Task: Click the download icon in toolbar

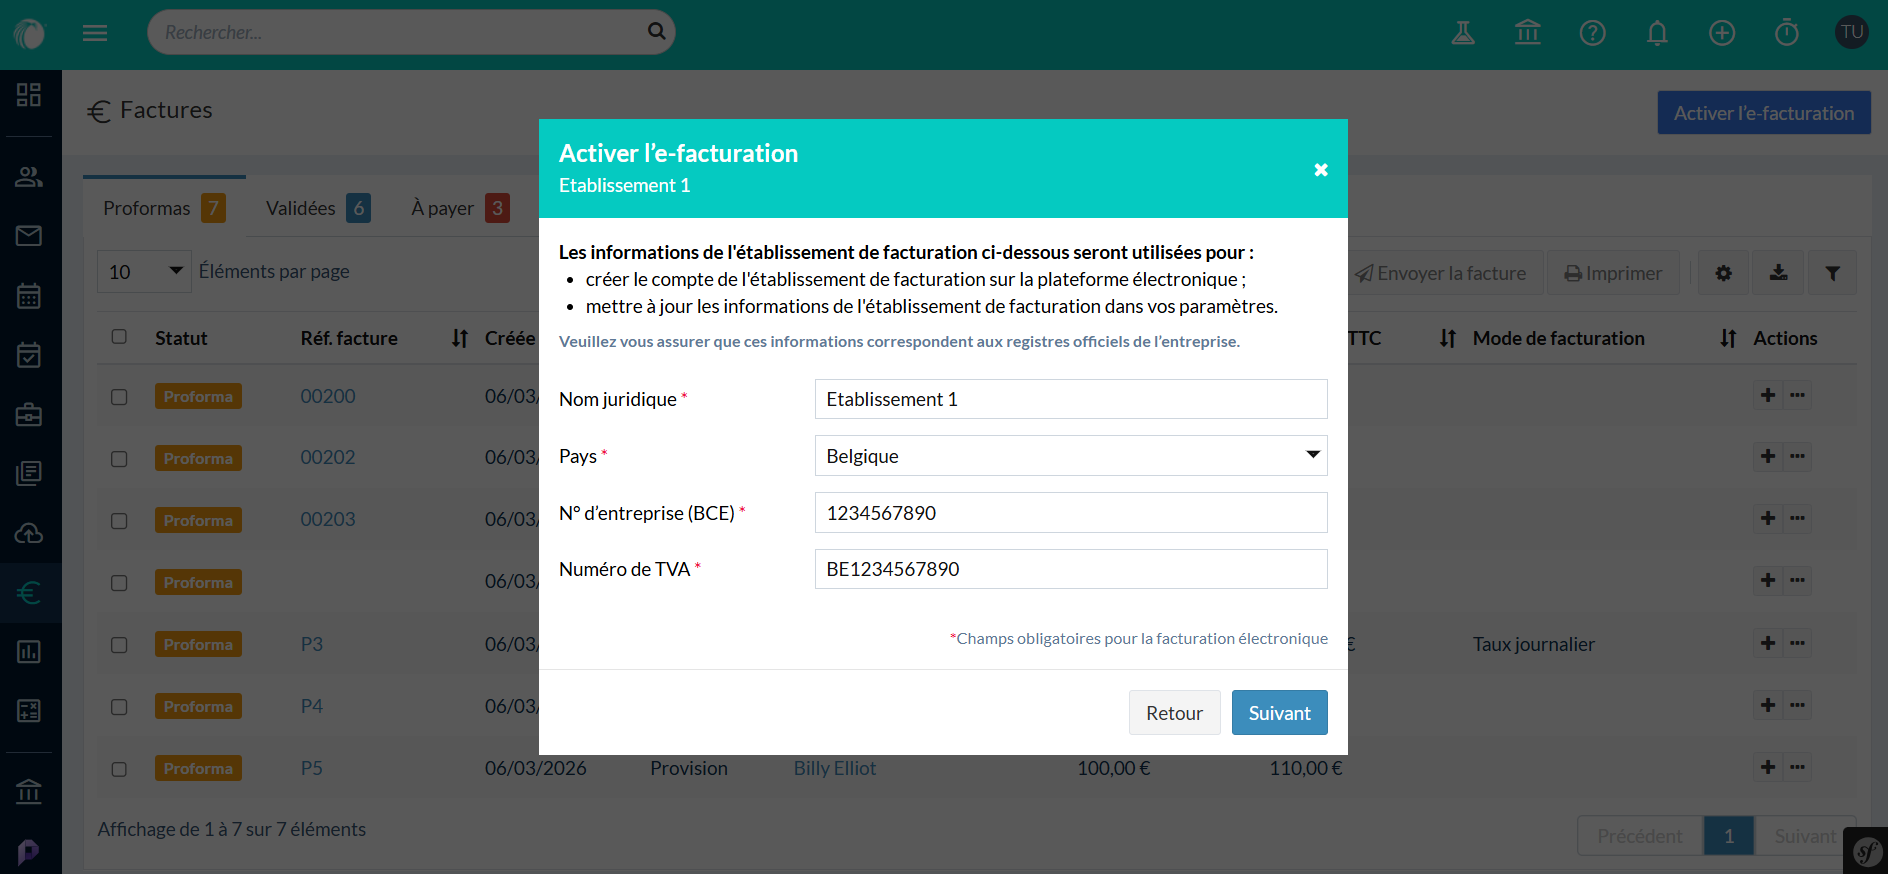Action: [x=1778, y=273]
